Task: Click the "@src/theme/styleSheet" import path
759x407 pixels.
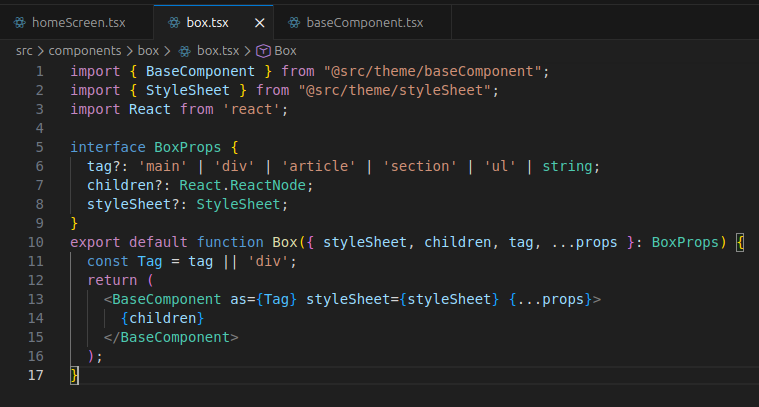Action: click(x=398, y=90)
